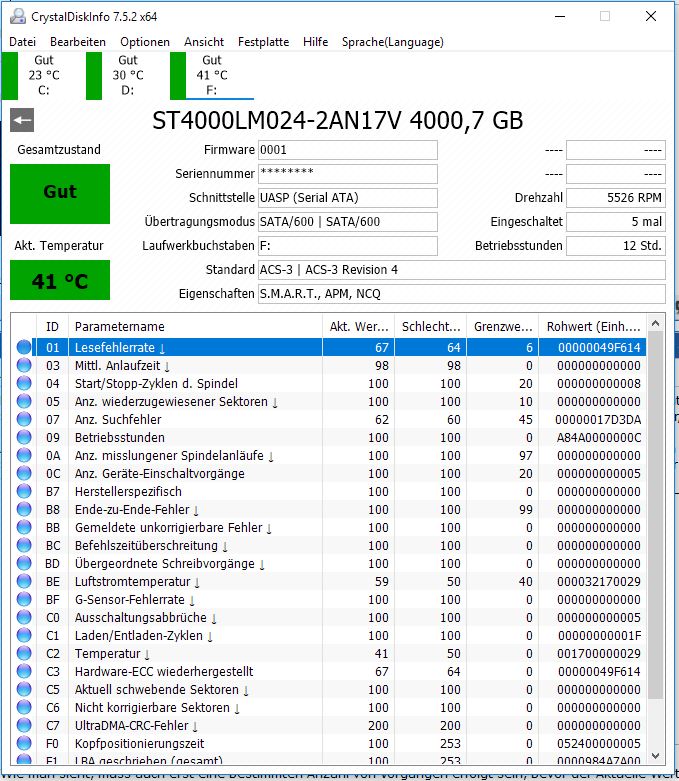Click the Übertragungsmodus field SATA/600
The height and width of the screenshot is (781, 679).
pyautogui.click(x=348, y=222)
